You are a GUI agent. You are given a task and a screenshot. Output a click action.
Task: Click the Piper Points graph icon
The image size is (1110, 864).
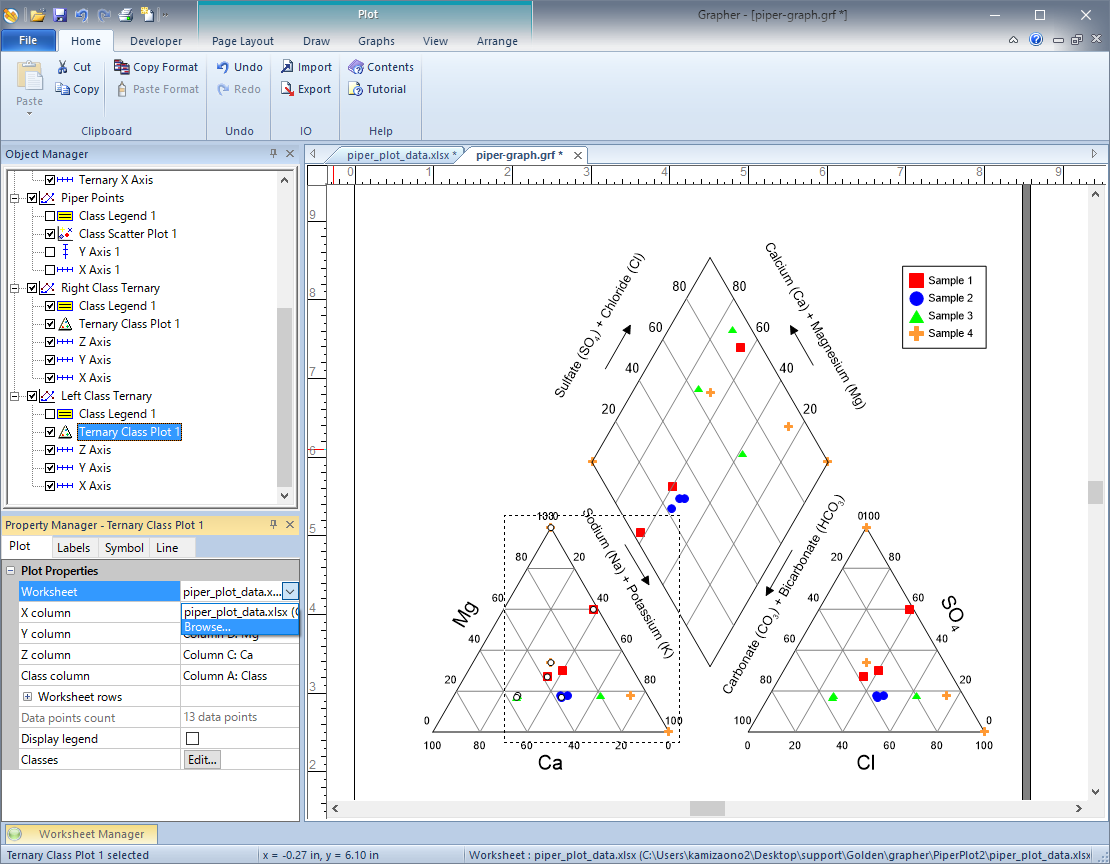pyautogui.click(x=47, y=198)
